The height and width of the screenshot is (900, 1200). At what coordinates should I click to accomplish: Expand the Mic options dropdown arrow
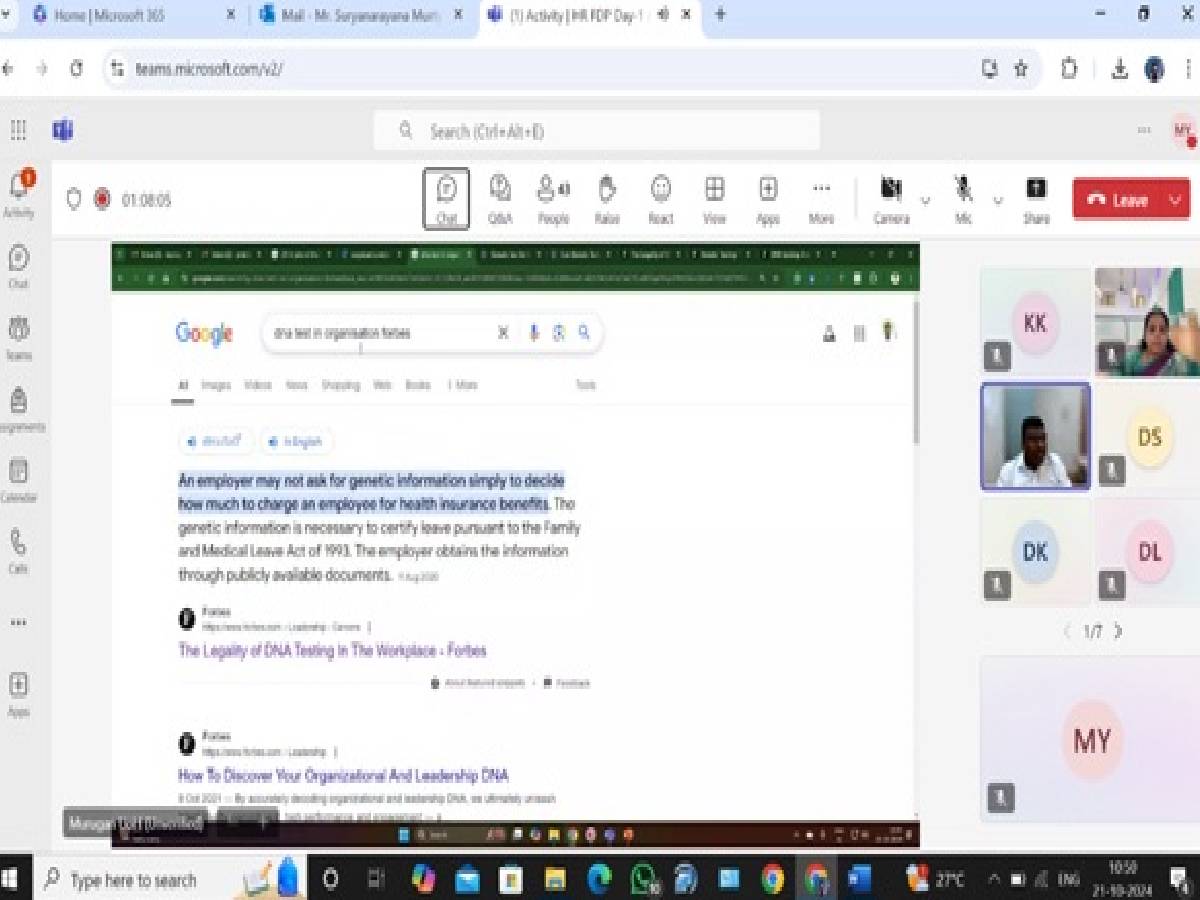[x=998, y=200]
